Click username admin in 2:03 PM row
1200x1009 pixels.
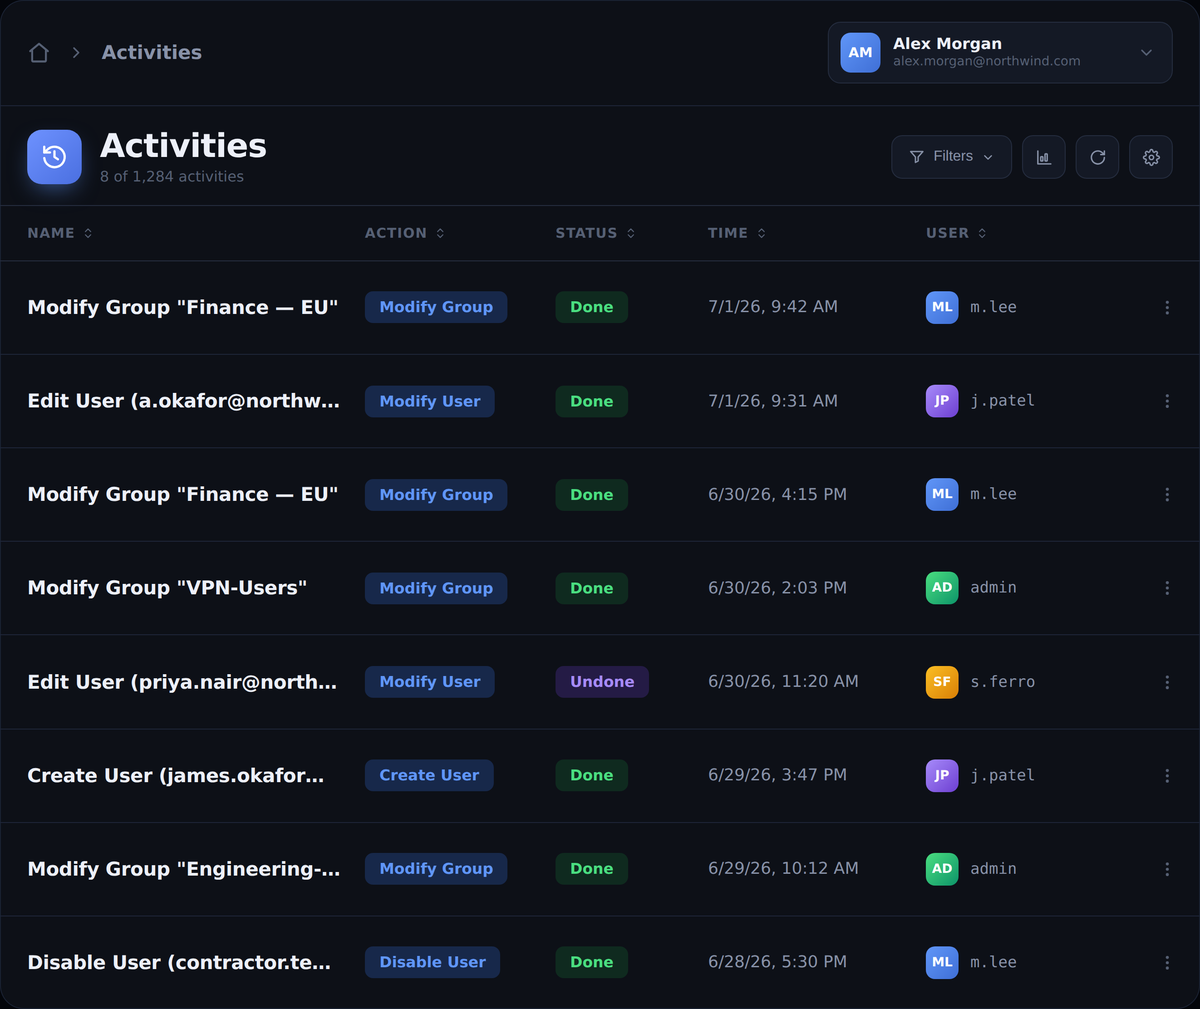[x=993, y=588]
